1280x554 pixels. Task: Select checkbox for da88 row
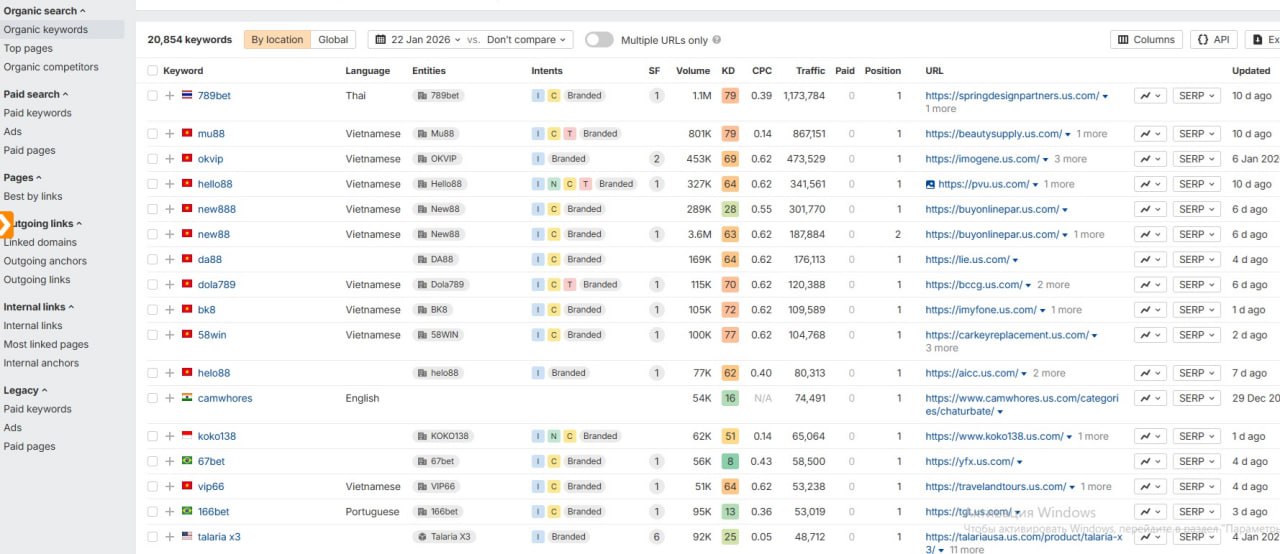pos(152,259)
